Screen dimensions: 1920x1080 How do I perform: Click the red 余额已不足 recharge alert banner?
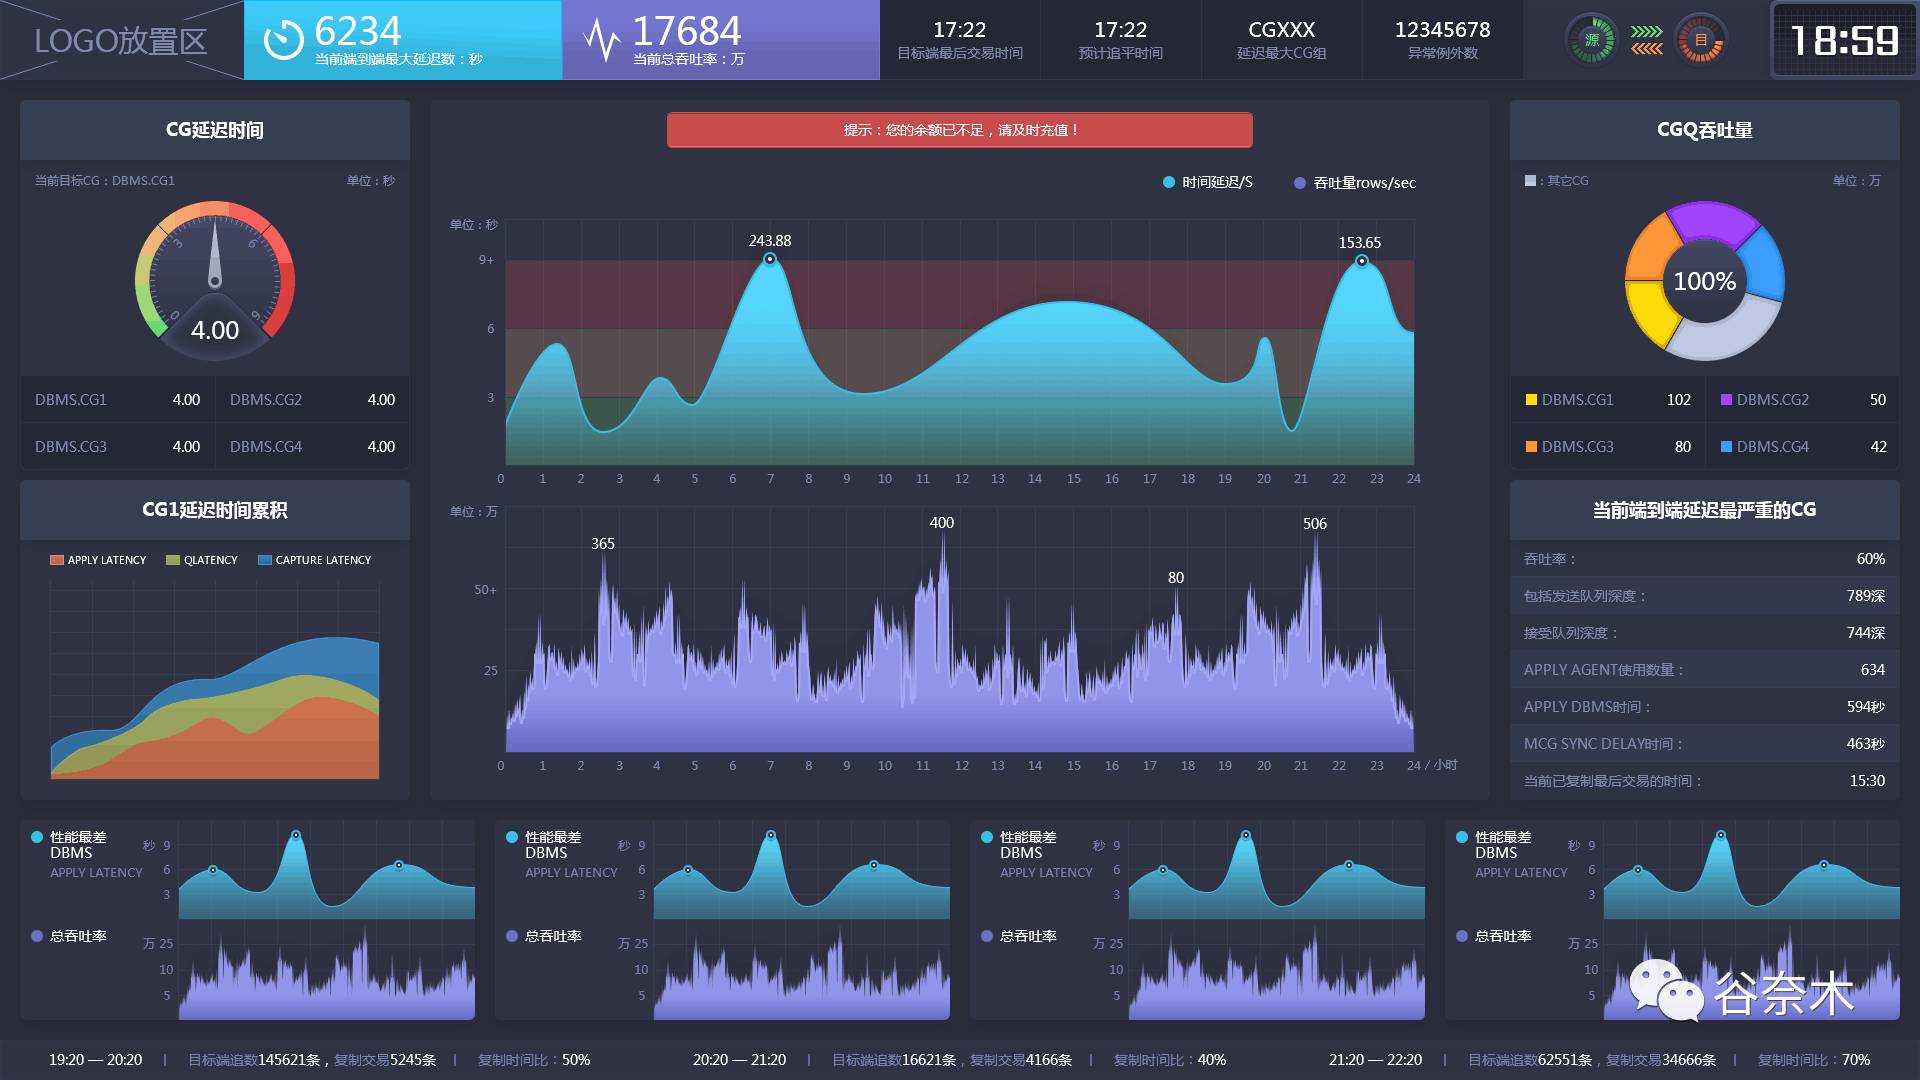coord(960,130)
